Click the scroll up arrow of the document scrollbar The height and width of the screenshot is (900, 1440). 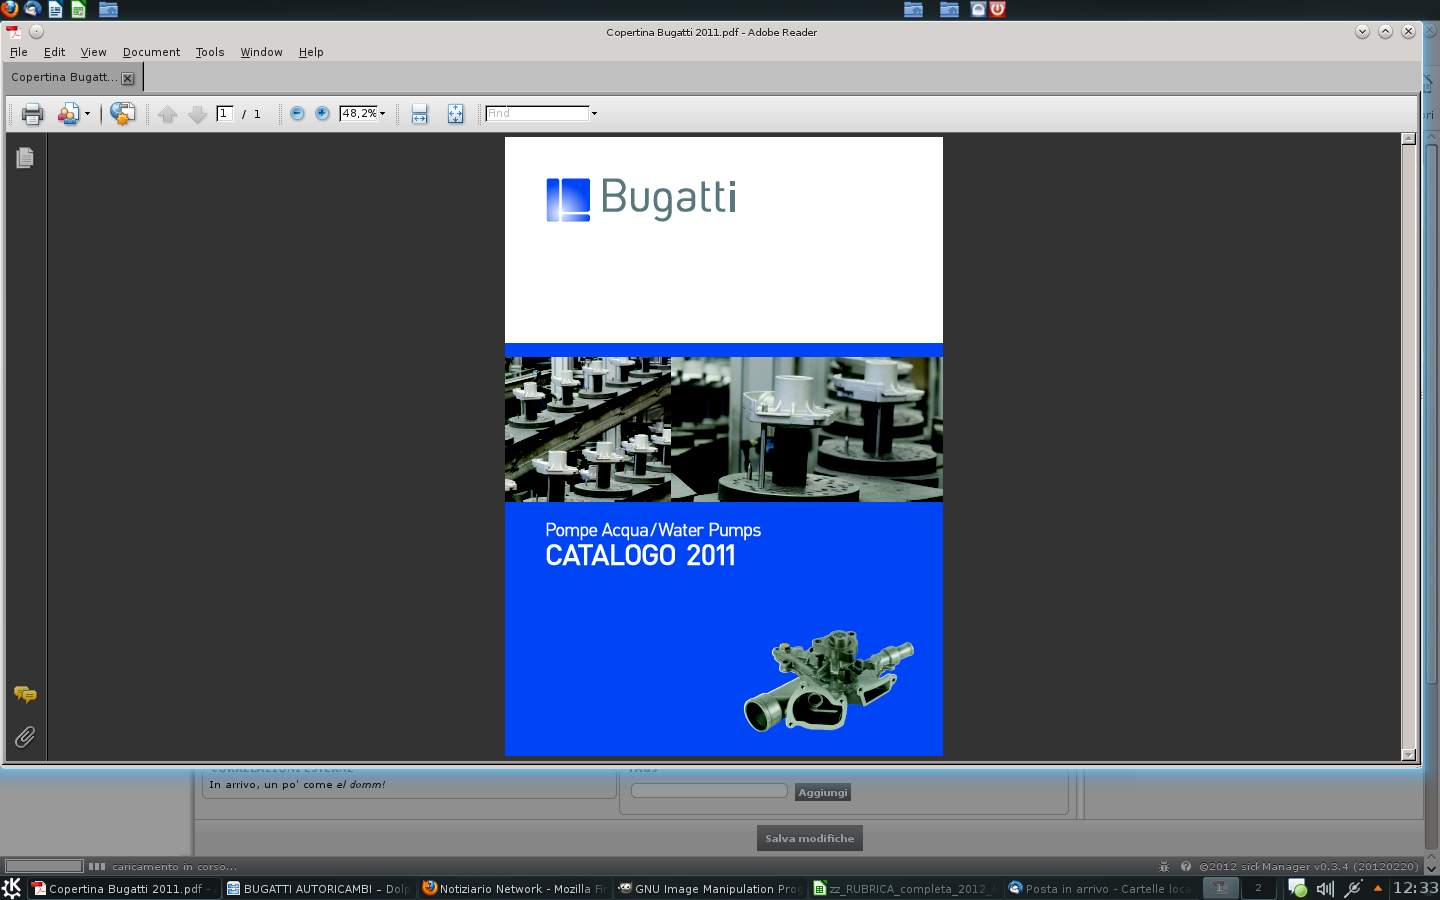pos(1409,139)
